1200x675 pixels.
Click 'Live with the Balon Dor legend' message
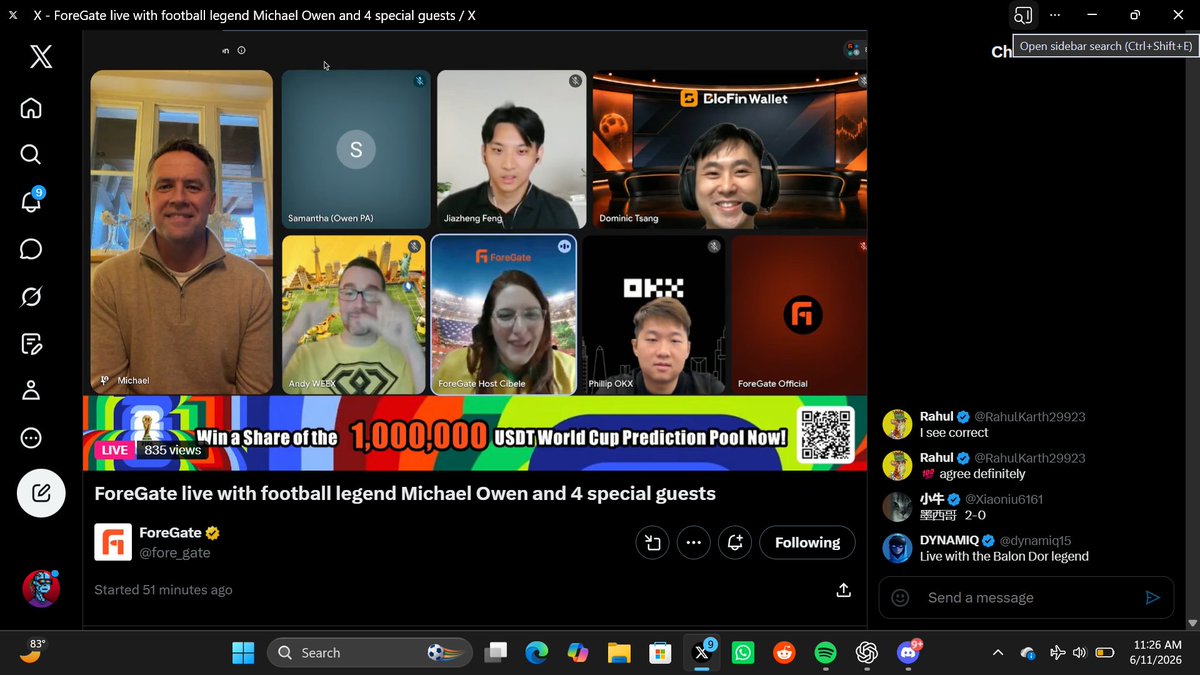click(1004, 556)
